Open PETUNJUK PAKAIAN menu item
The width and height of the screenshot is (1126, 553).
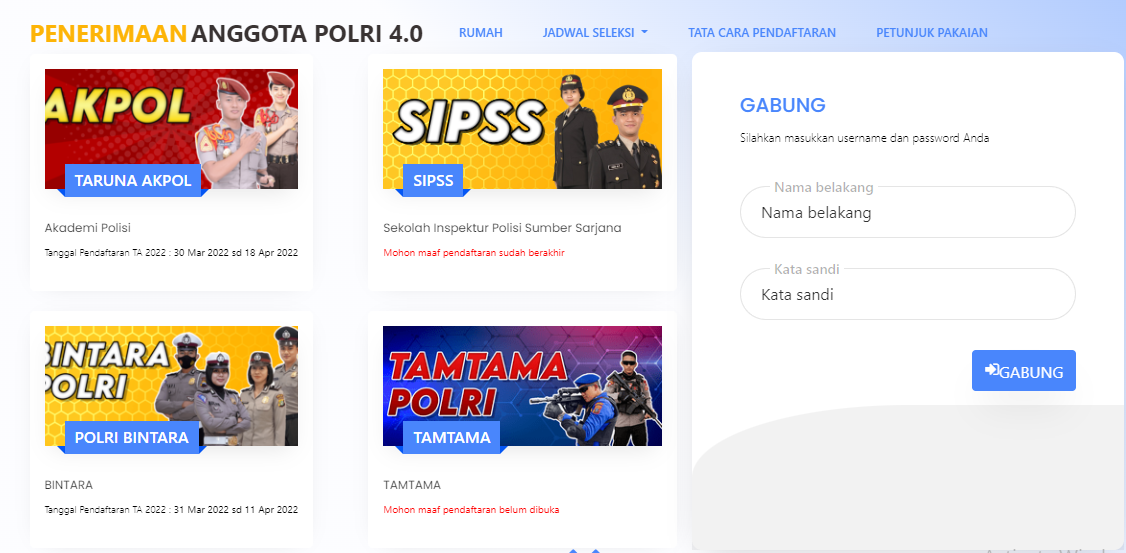[931, 32]
